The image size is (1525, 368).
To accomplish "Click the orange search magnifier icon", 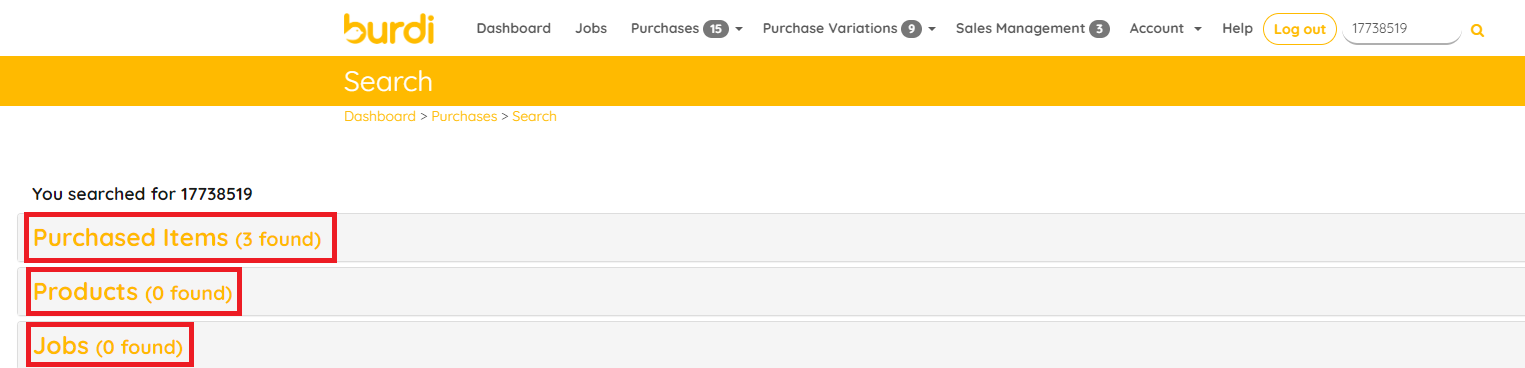I will (1477, 31).
